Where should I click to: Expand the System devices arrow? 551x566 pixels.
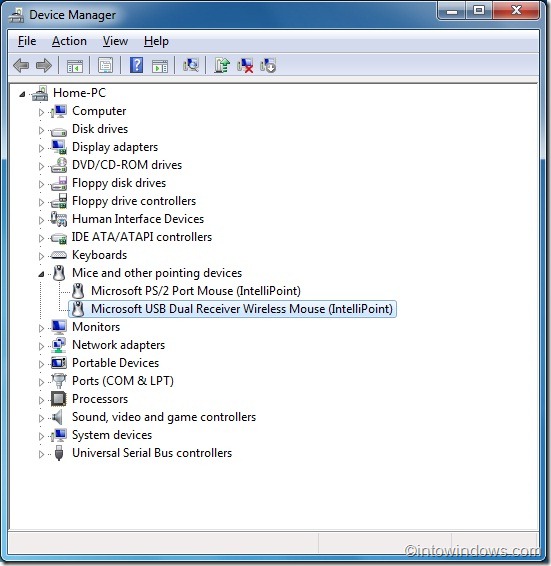(41, 436)
